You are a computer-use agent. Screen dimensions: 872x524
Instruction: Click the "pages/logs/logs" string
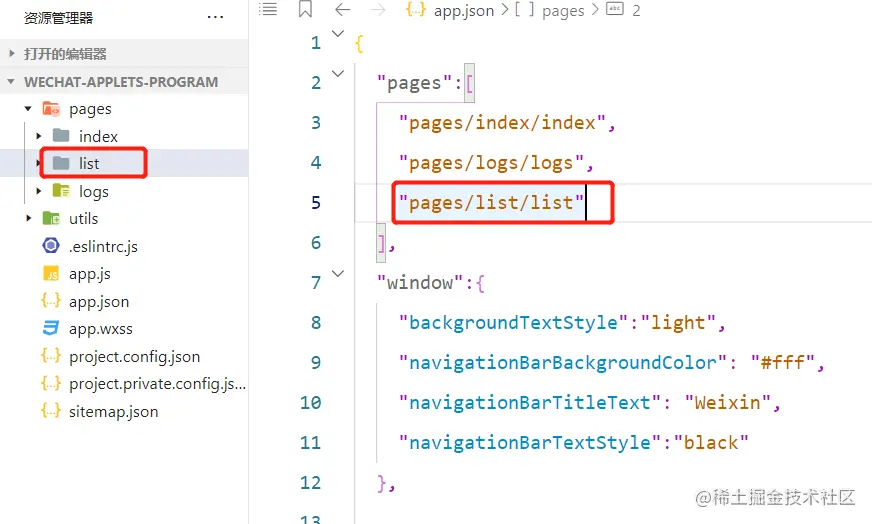pos(491,163)
